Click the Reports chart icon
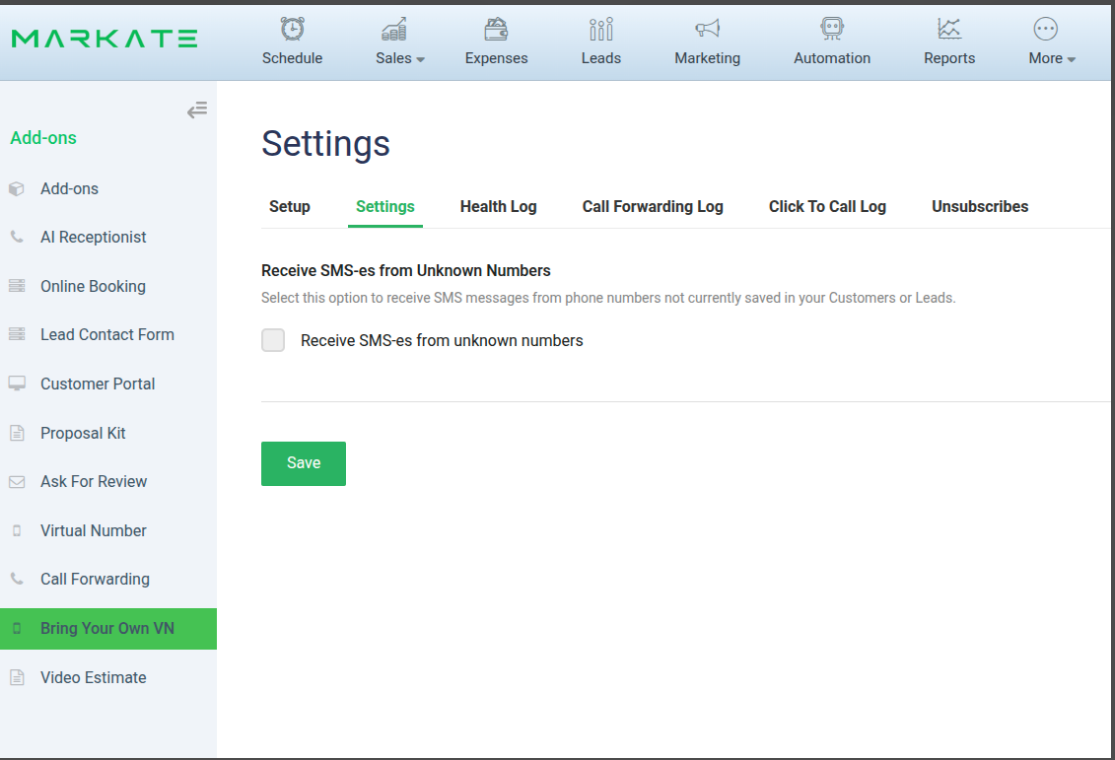 (949, 29)
